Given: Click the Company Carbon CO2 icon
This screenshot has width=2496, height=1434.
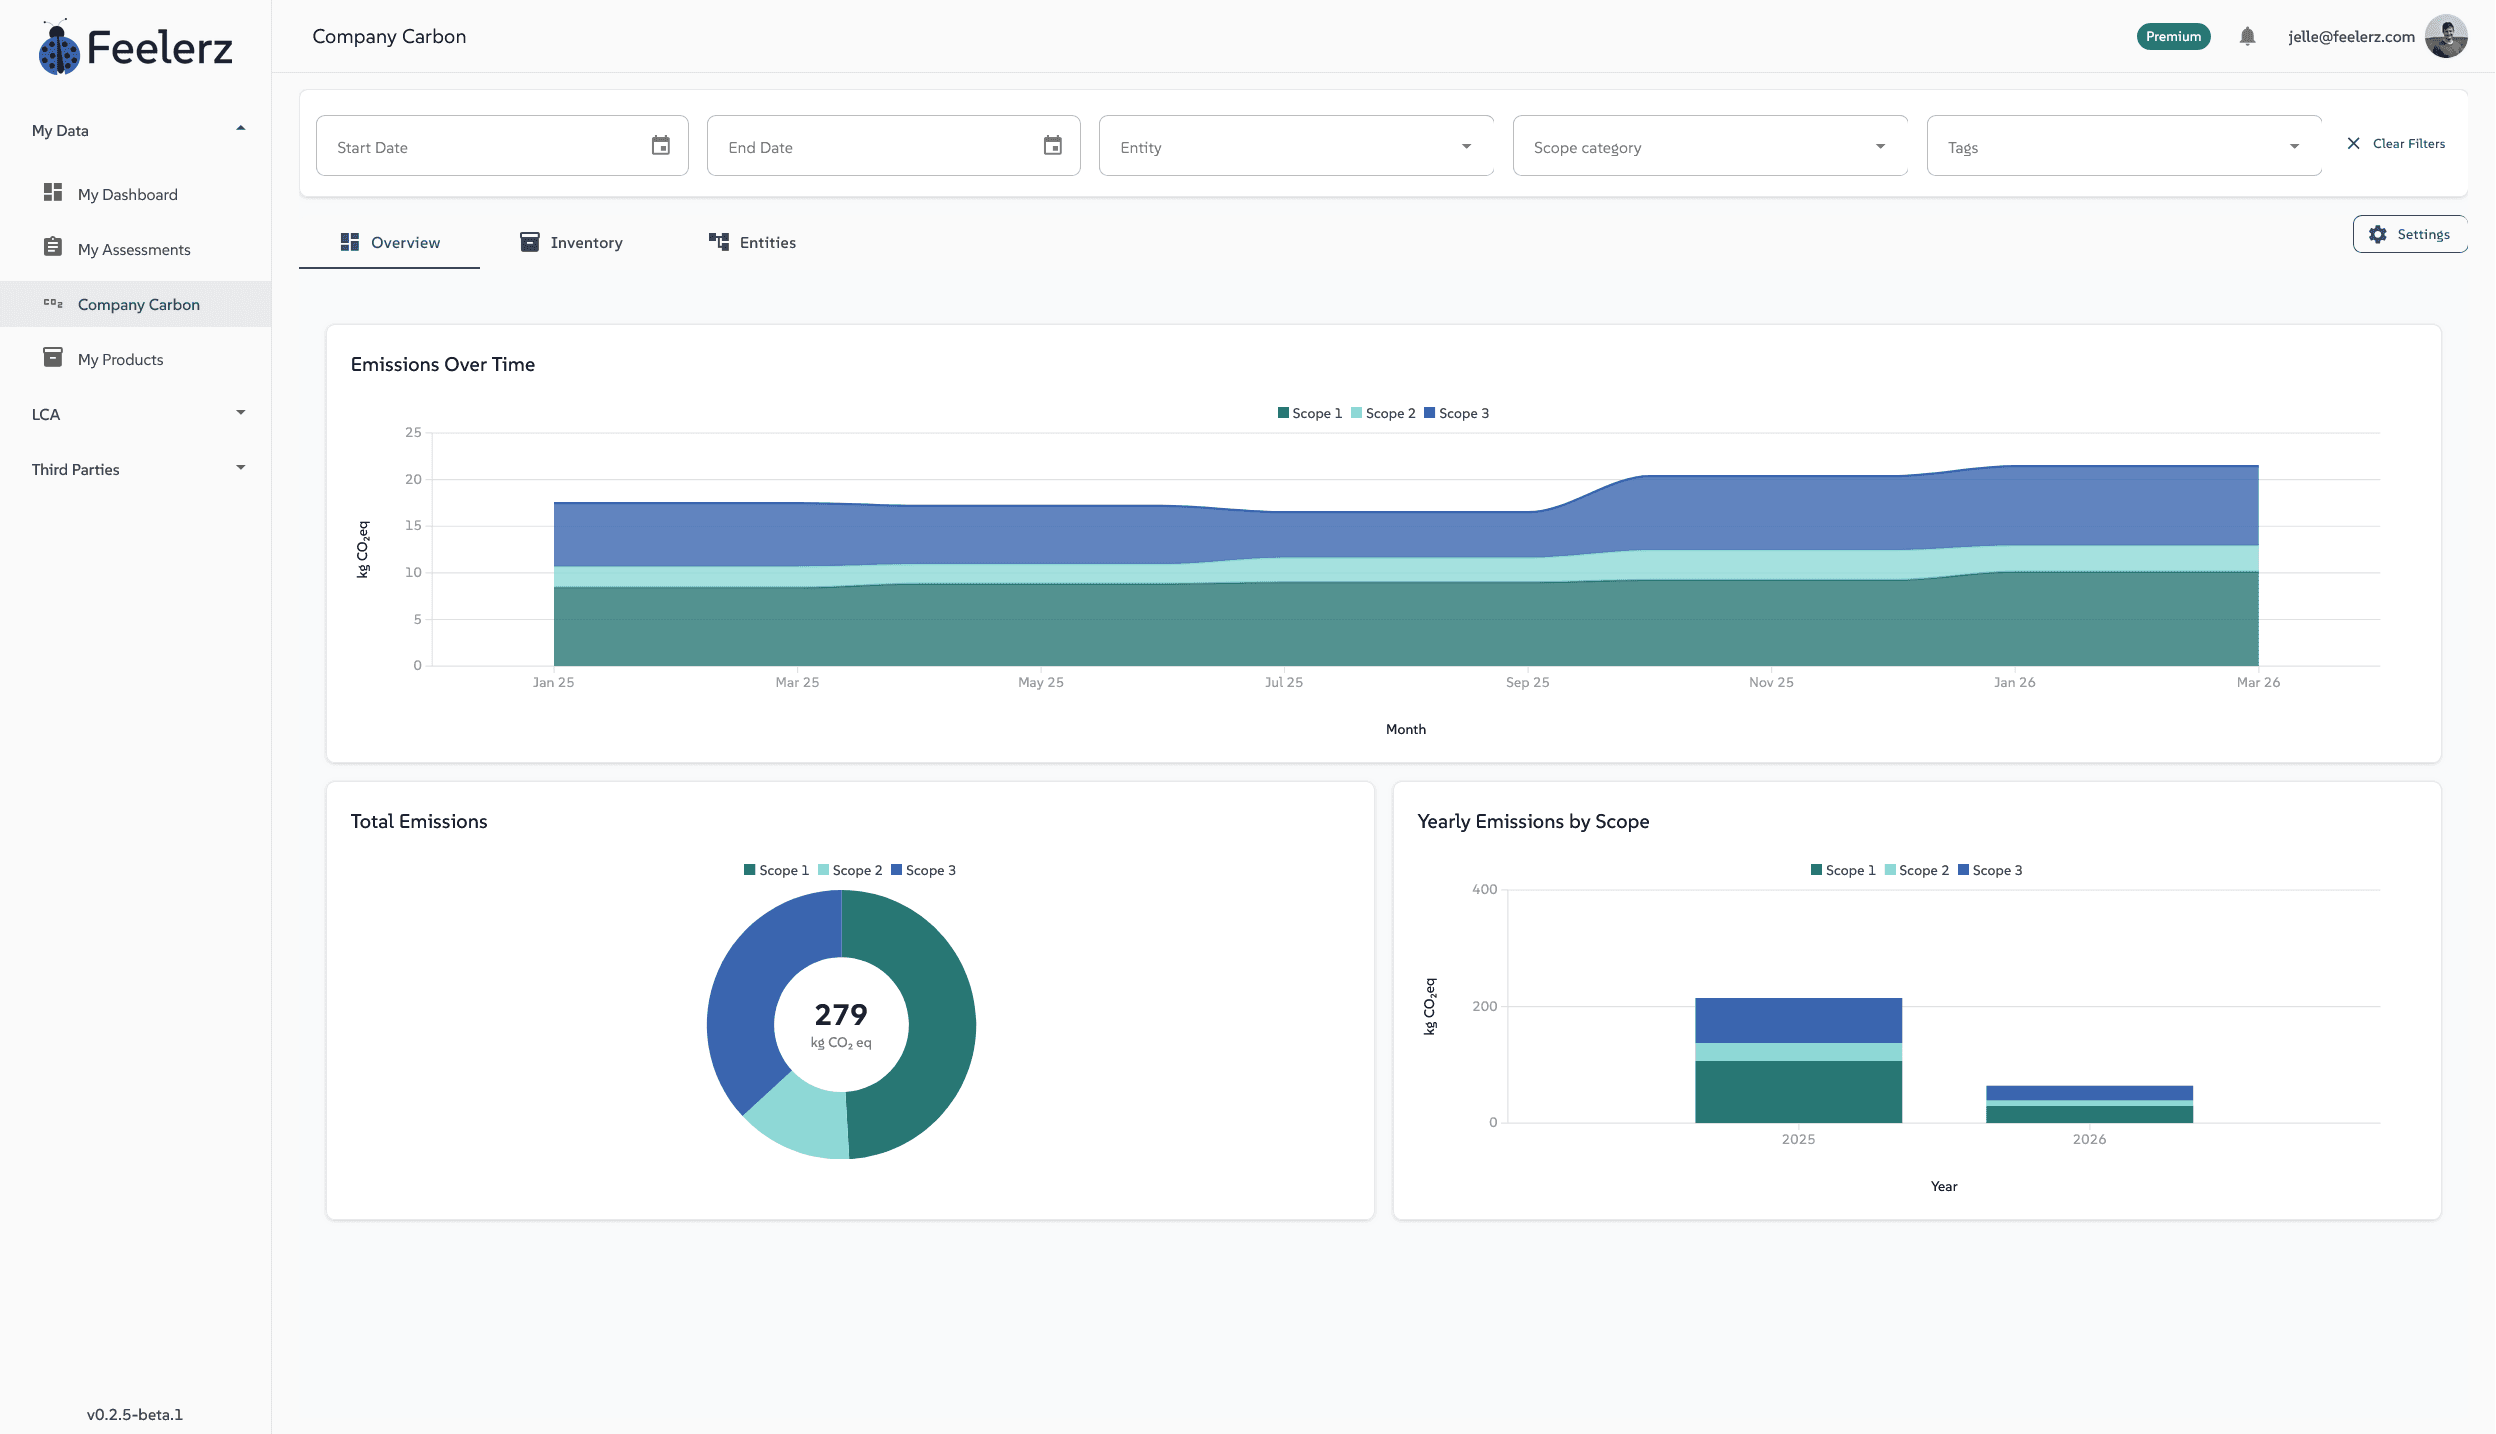Looking at the screenshot, I should pyautogui.click(x=53, y=303).
